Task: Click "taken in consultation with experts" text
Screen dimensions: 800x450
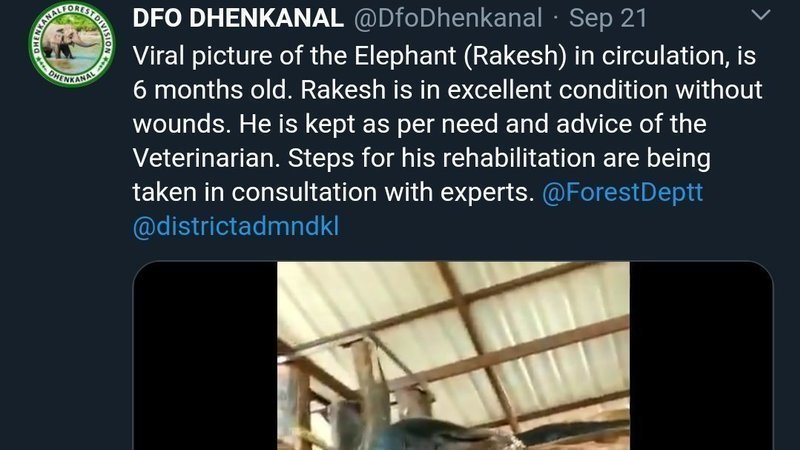Action: [333, 192]
